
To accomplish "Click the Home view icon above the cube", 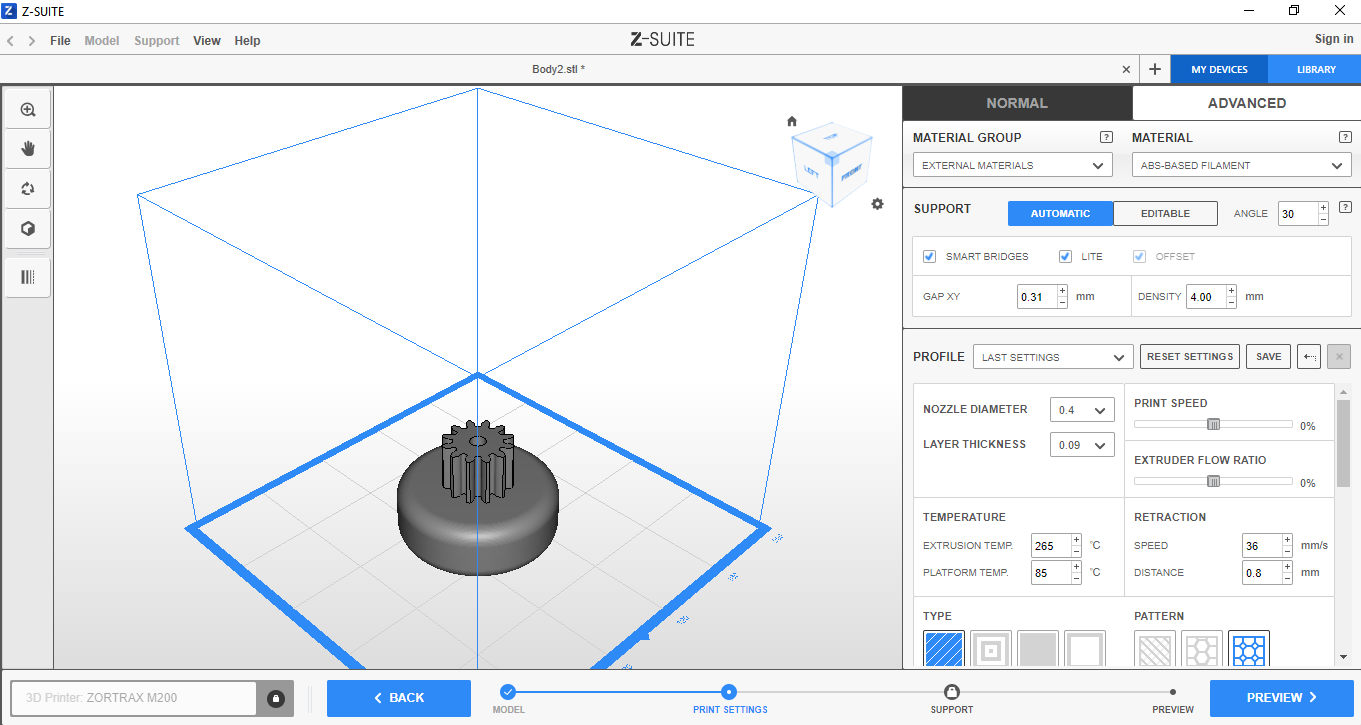I will (x=792, y=121).
